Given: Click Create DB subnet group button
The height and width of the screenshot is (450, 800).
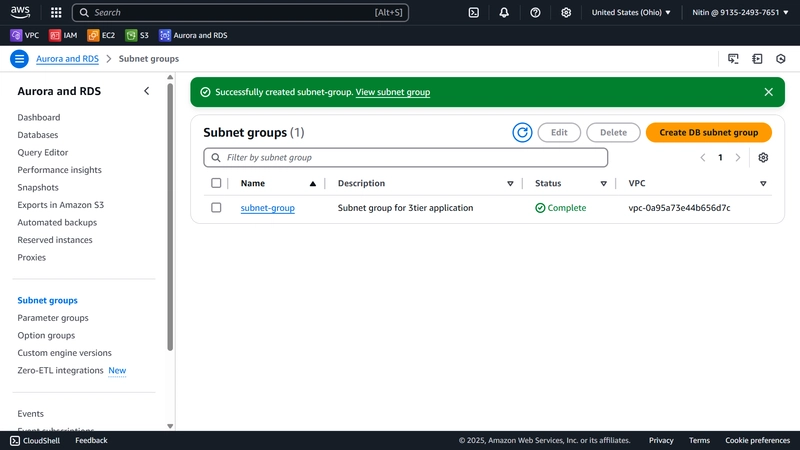Looking at the screenshot, I should coord(709,133).
